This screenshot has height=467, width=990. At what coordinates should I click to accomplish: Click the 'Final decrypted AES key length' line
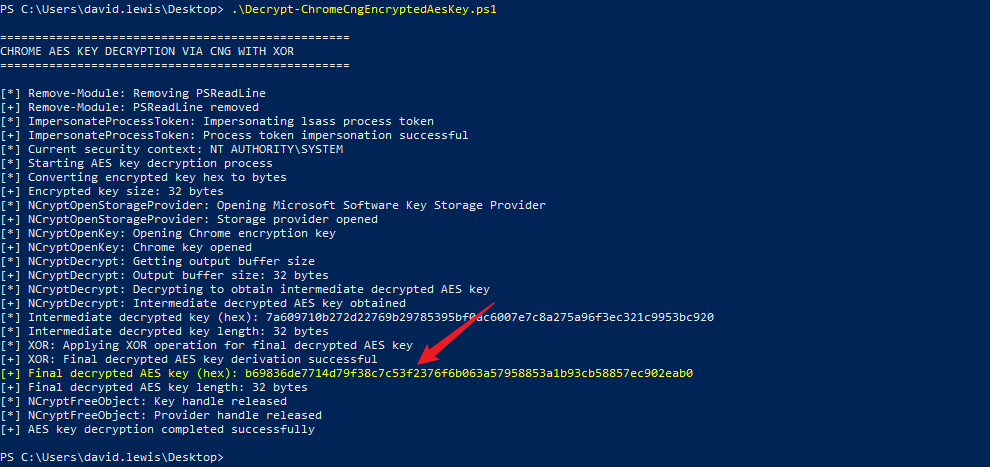(x=154, y=387)
